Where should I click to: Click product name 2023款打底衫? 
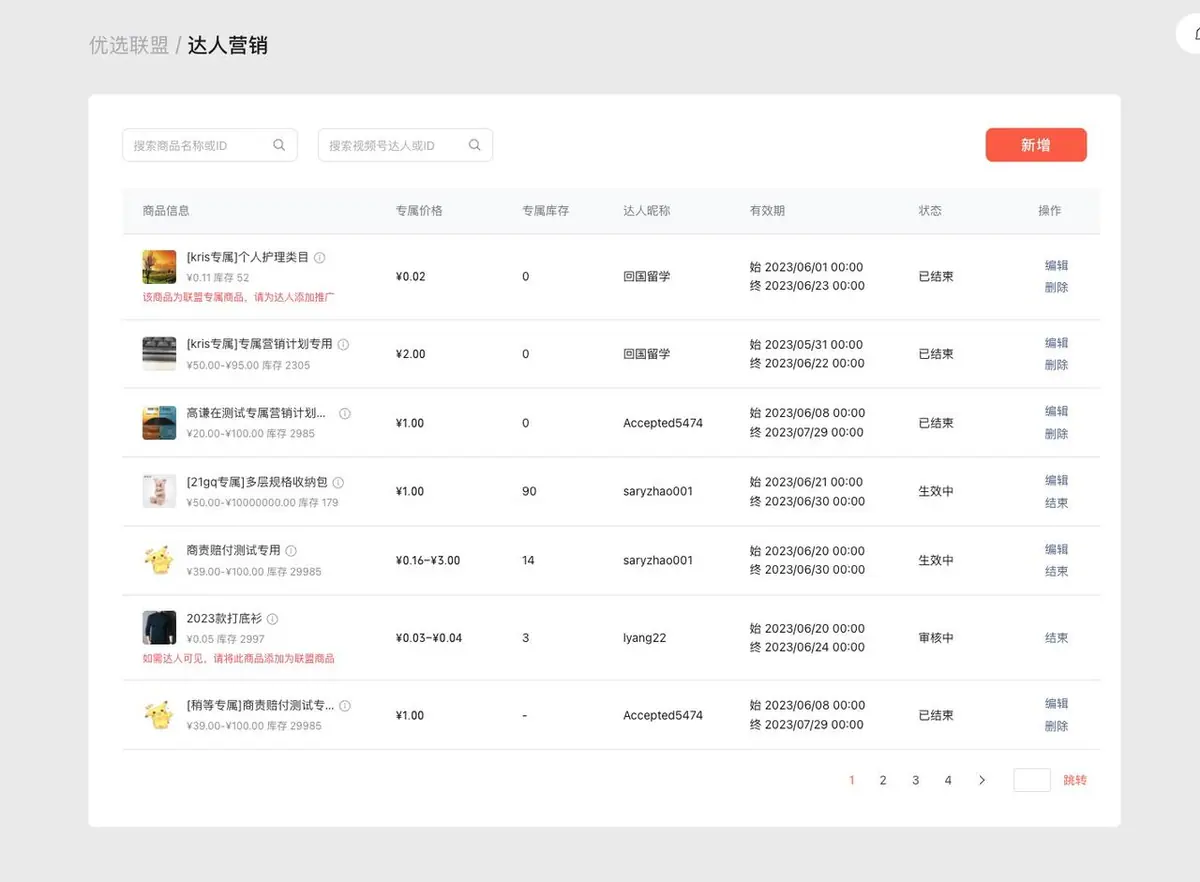pos(224,619)
